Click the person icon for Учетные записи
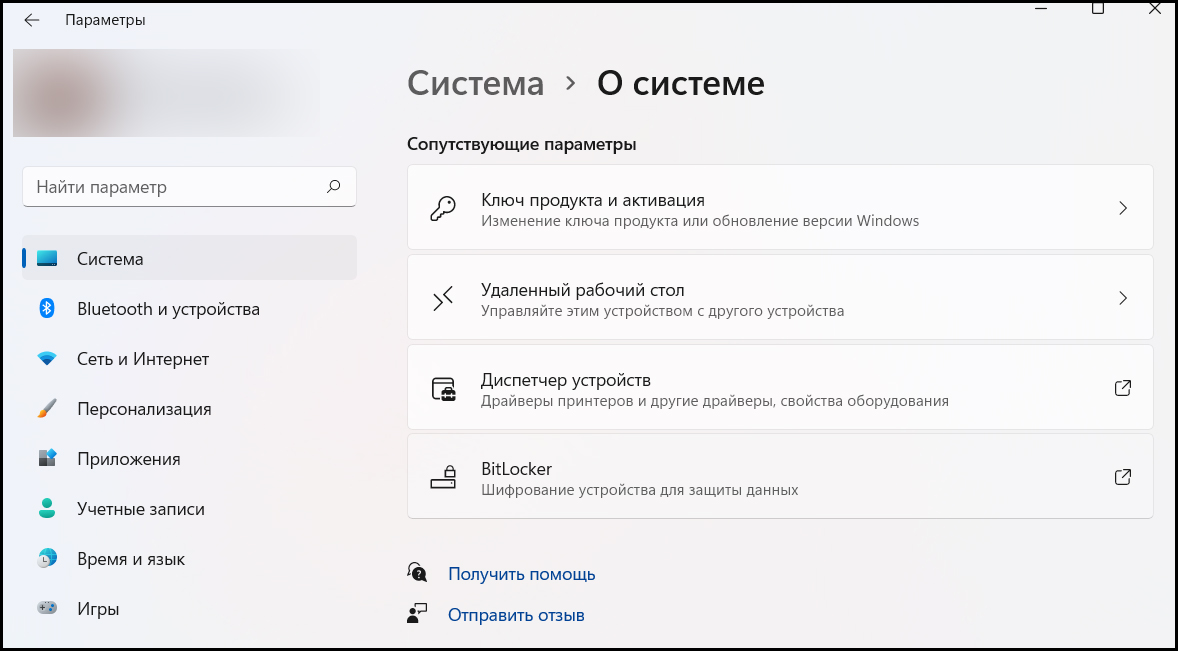Image resolution: width=1178 pixels, height=651 pixels. tap(47, 508)
